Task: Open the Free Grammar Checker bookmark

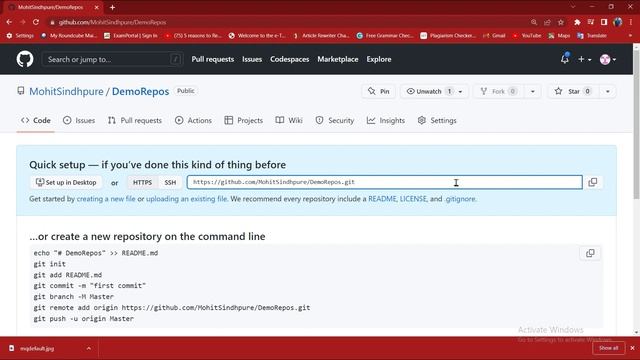Action: [385, 36]
